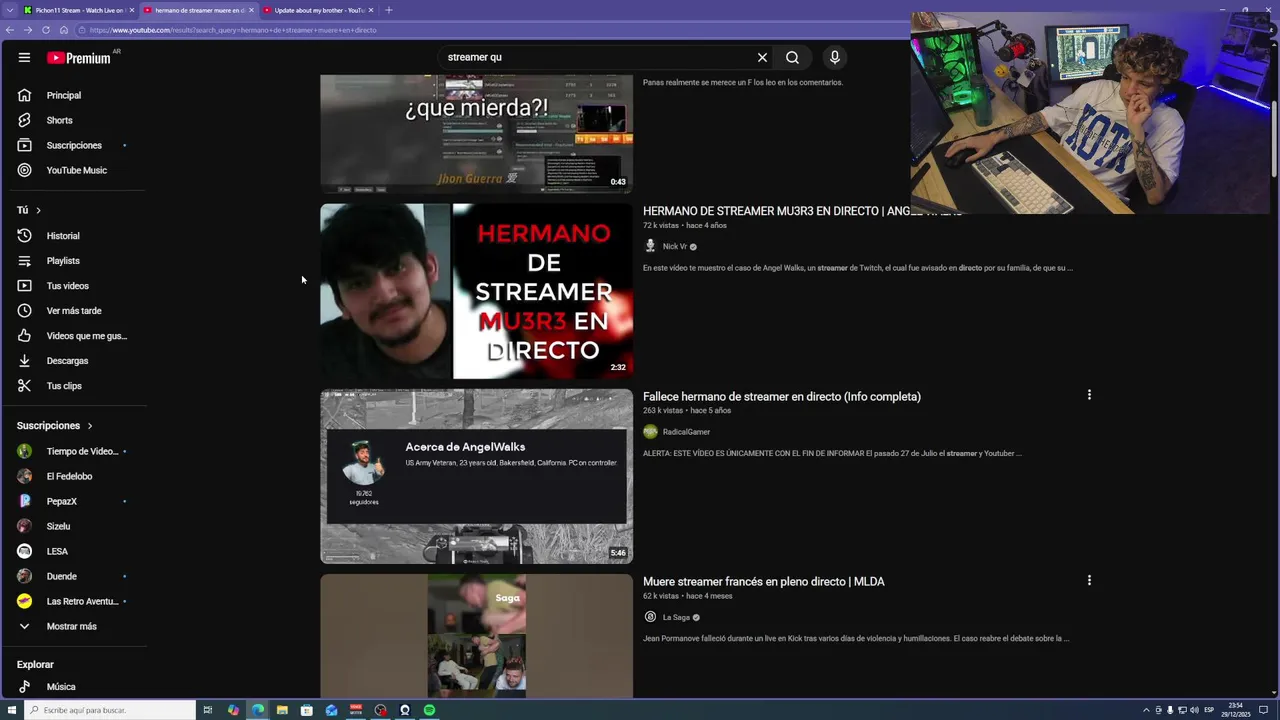1280x720 pixels.
Task: Close the Update about my brother tab
Action: (x=371, y=10)
